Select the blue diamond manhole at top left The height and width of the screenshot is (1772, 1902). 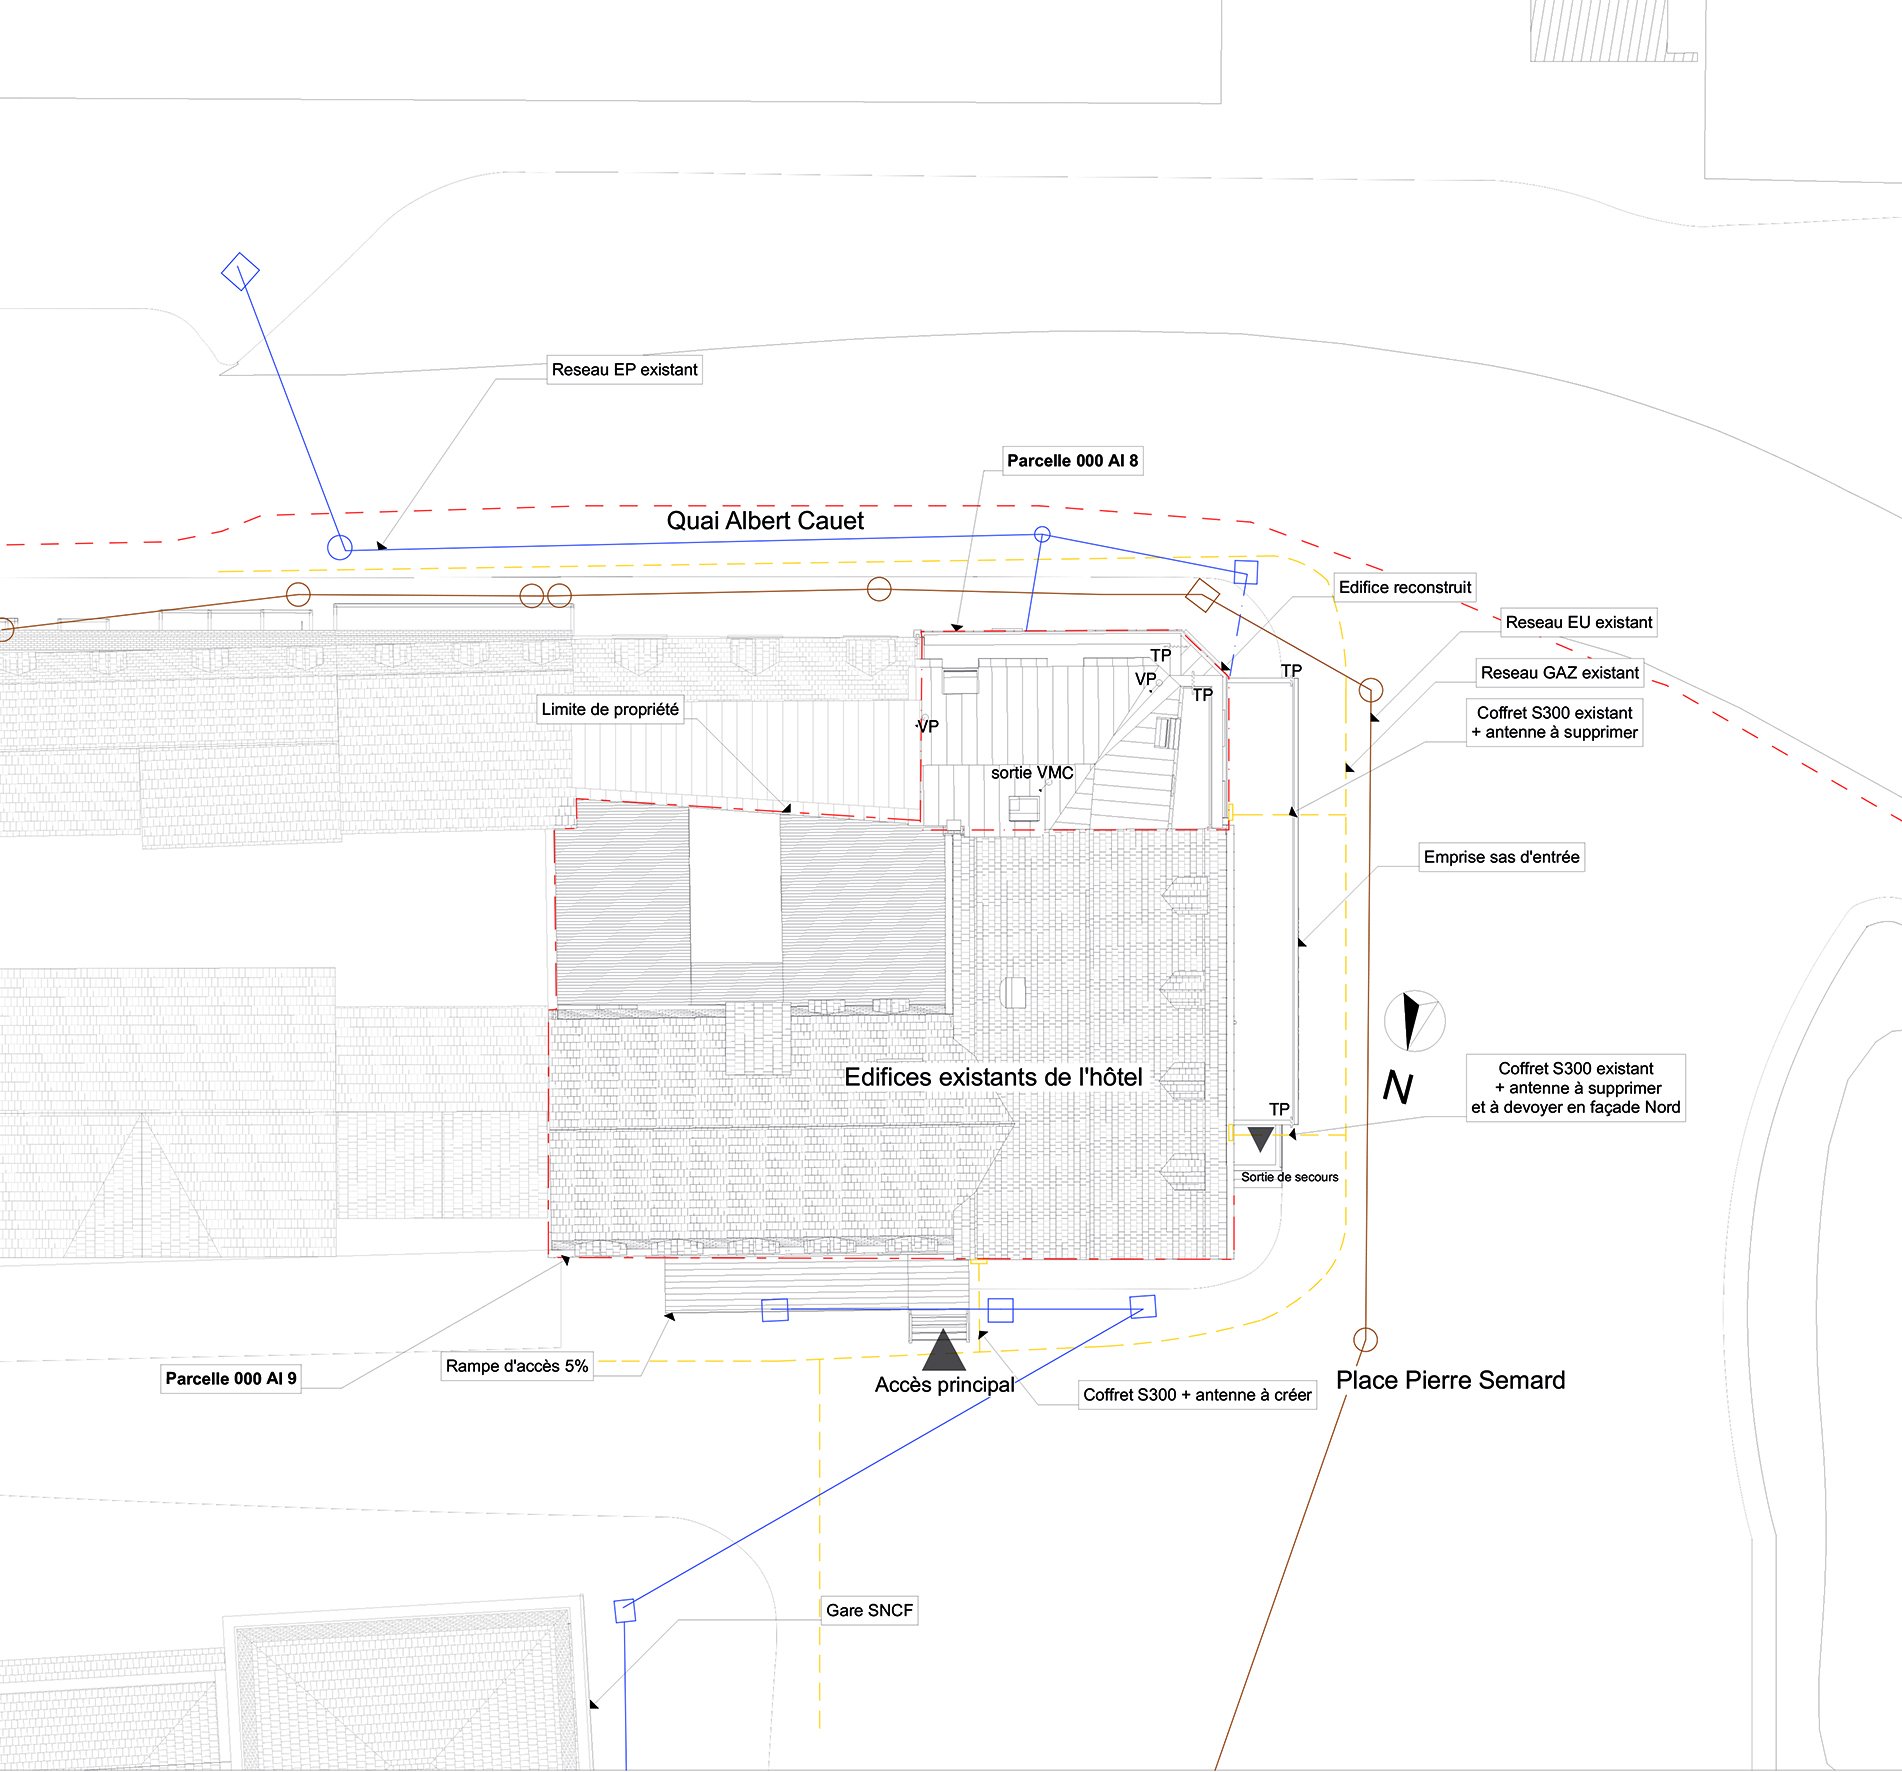240,271
